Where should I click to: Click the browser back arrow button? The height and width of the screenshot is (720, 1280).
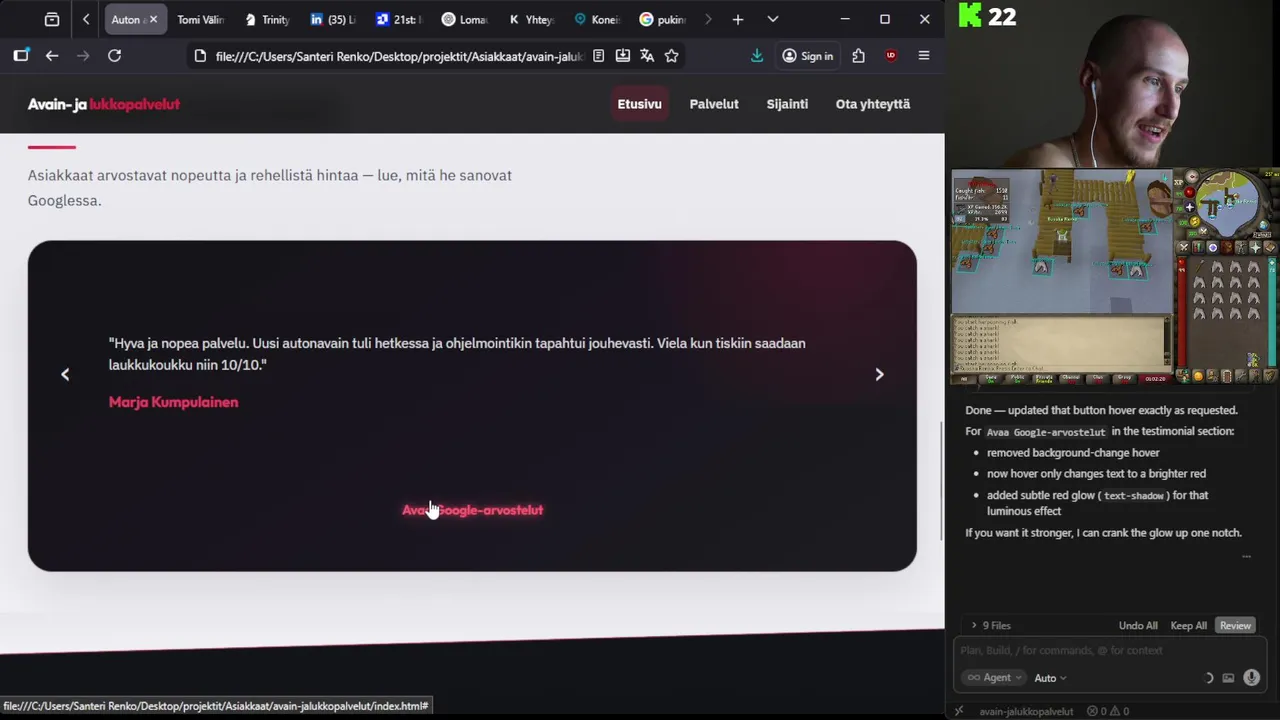click(52, 56)
